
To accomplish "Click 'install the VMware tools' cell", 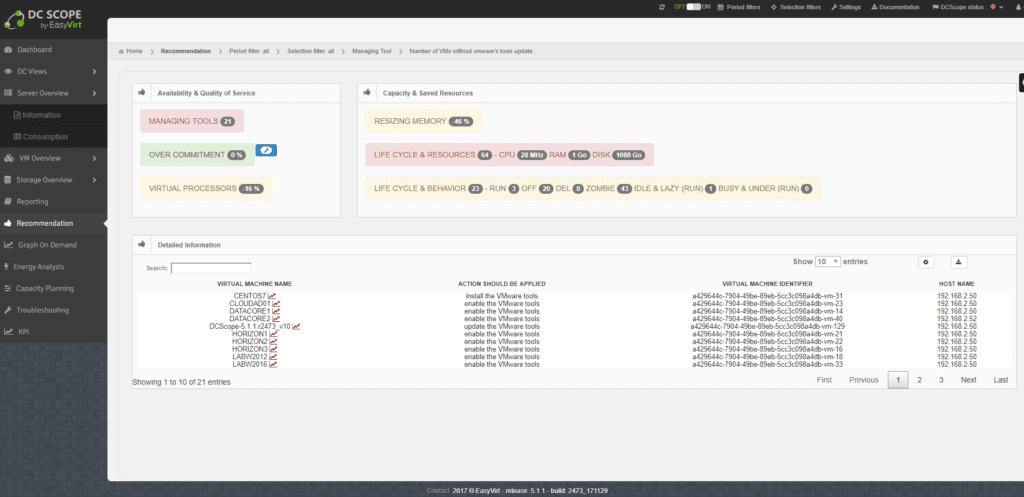I will click(x=502, y=296).
